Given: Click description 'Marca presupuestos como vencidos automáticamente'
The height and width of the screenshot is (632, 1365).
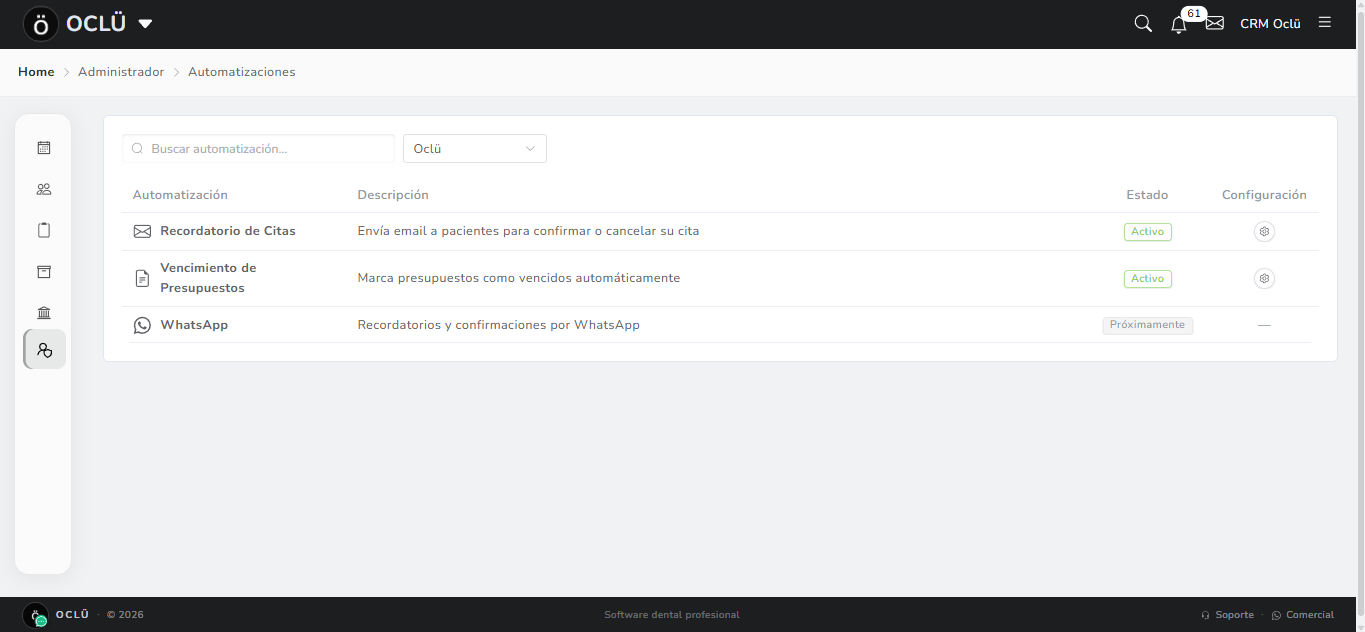Looking at the screenshot, I should (x=519, y=278).
